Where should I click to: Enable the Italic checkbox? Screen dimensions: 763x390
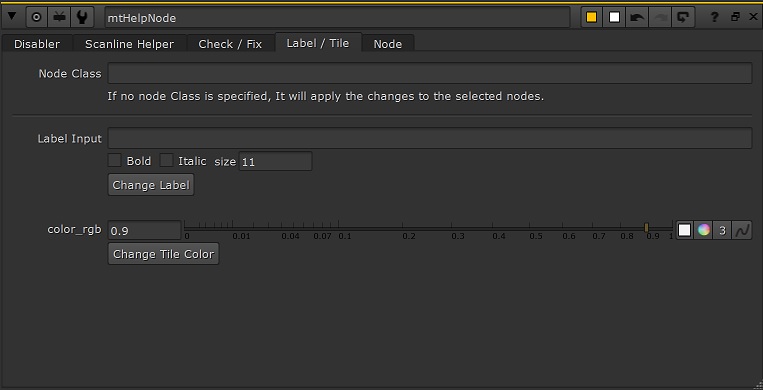(166, 160)
